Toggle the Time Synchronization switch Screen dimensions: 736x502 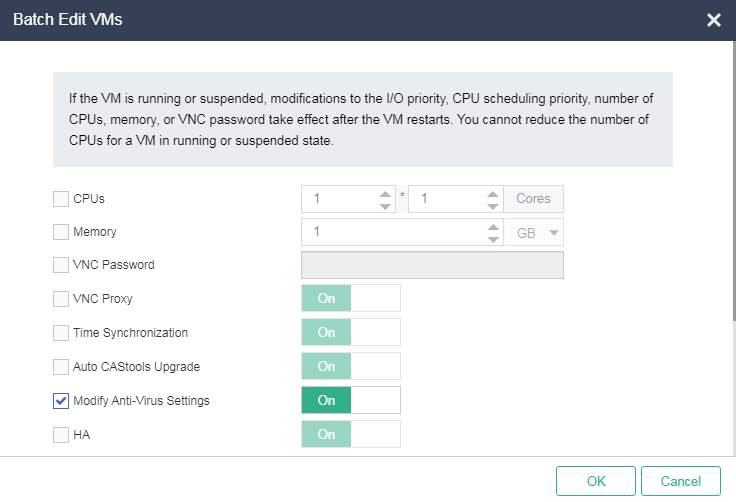(x=351, y=332)
